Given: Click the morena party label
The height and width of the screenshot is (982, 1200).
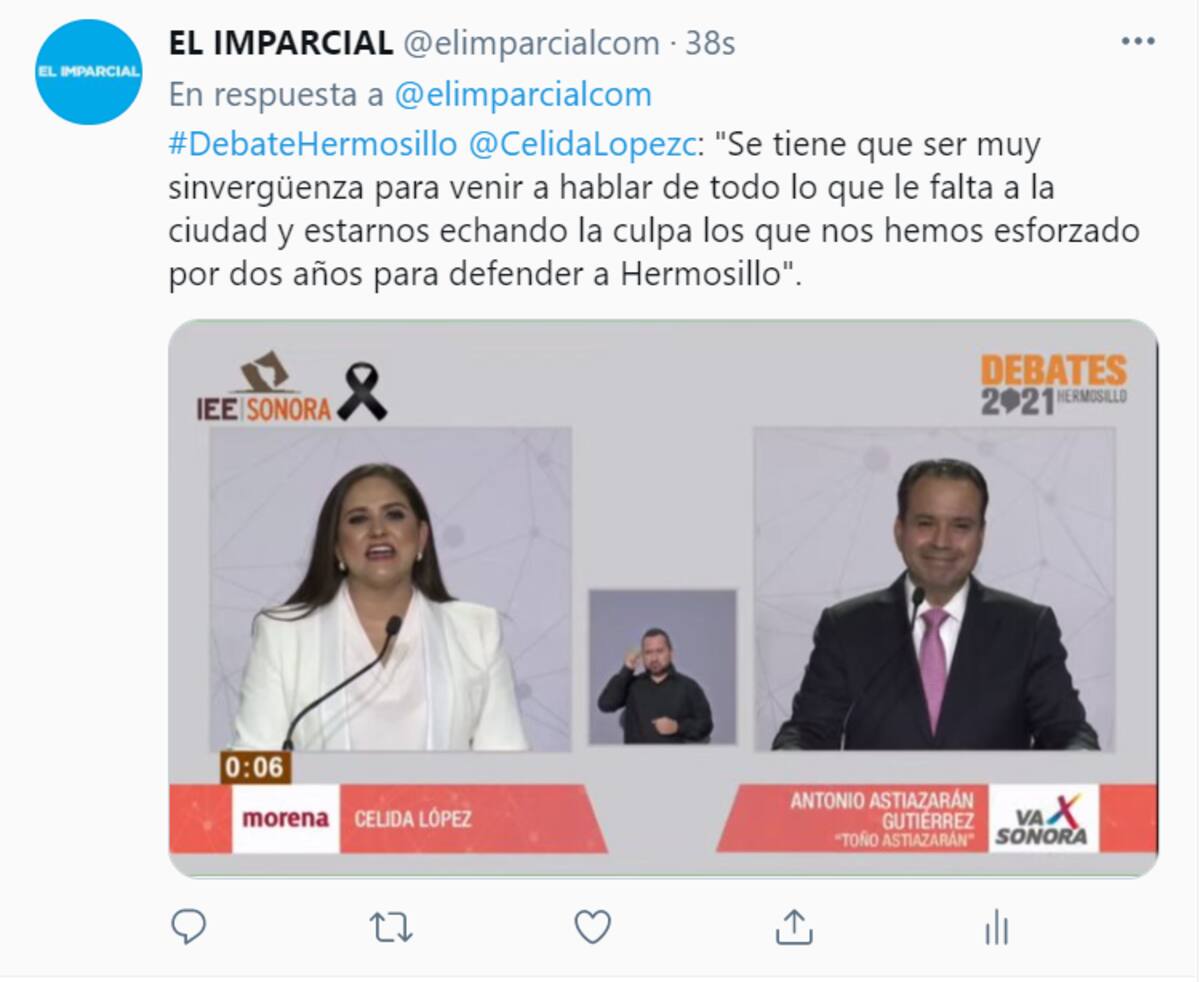Looking at the screenshot, I should (285, 818).
